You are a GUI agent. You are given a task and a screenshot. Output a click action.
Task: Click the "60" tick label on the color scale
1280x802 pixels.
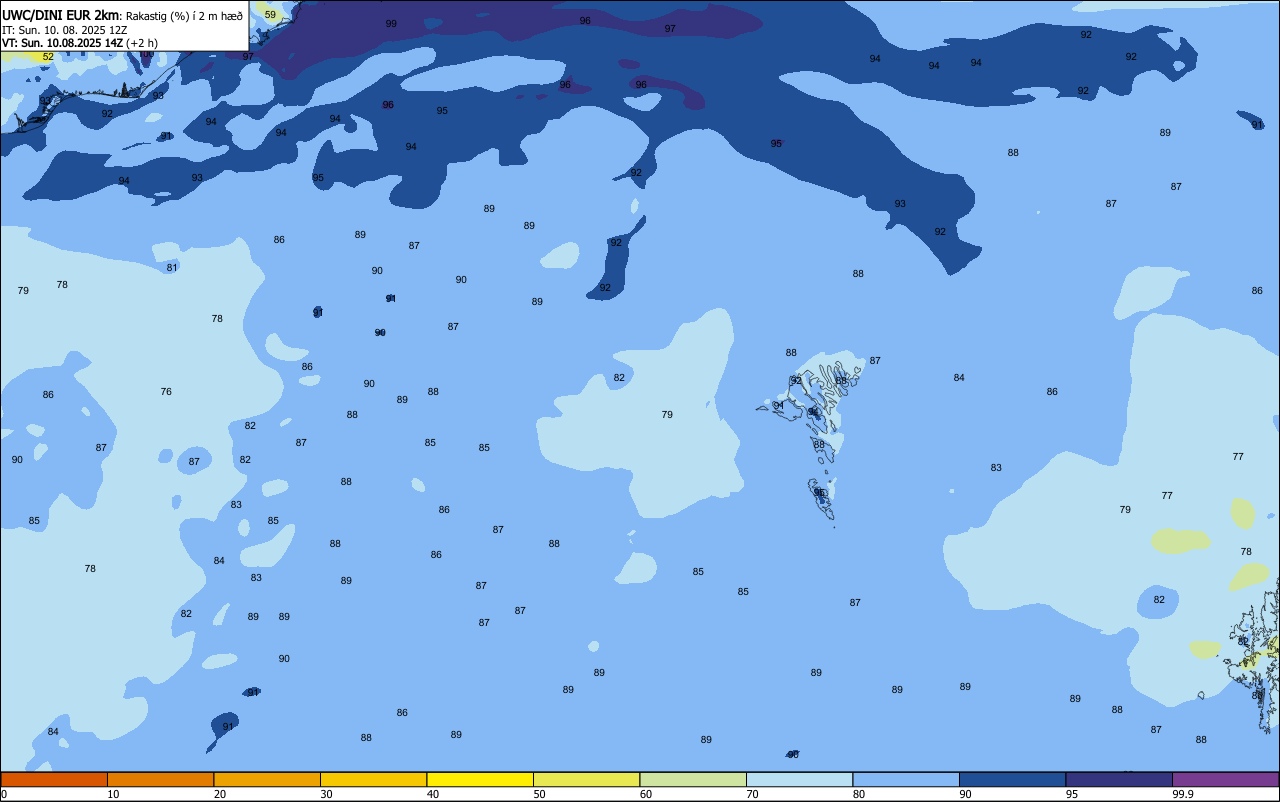646,794
